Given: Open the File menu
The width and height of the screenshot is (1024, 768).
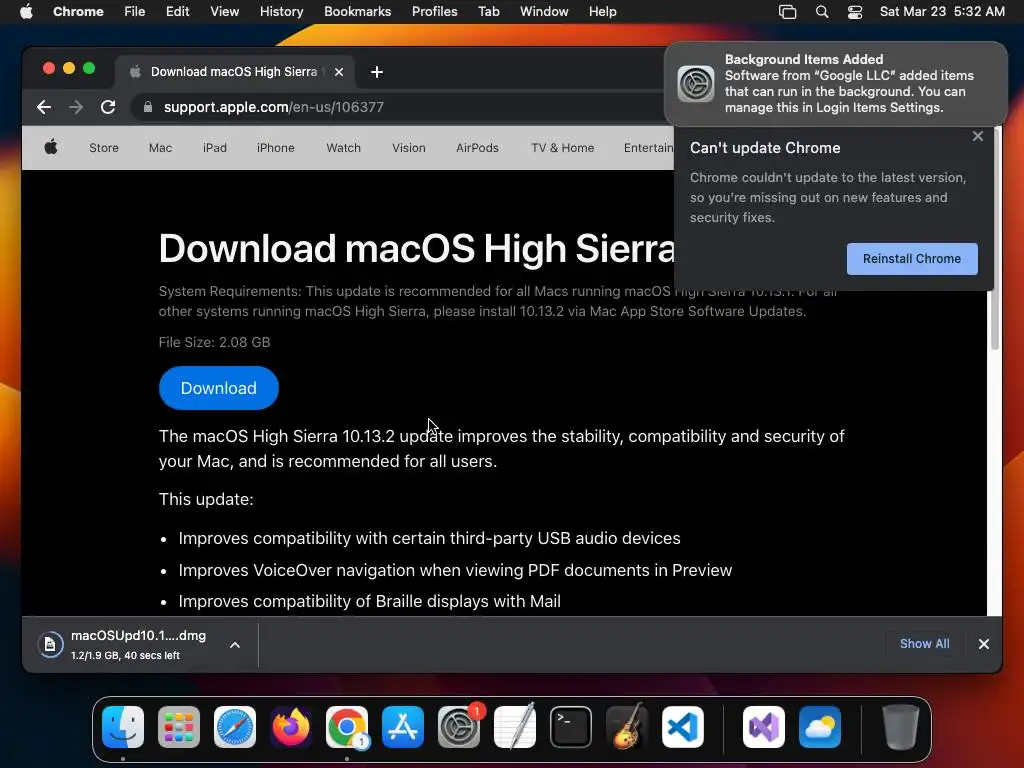Looking at the screenshot, I should click(x=135, y=11).
